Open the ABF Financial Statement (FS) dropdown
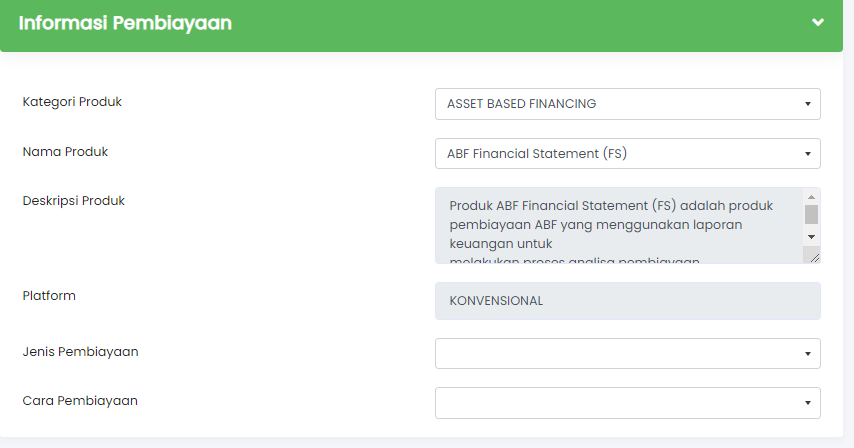 pyautogui.click(x=627, y=154)
